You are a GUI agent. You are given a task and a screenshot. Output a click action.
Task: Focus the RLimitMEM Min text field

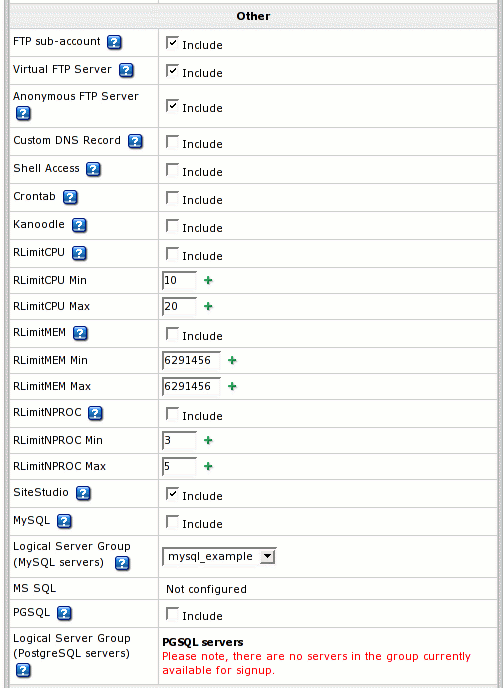[191, 360]
